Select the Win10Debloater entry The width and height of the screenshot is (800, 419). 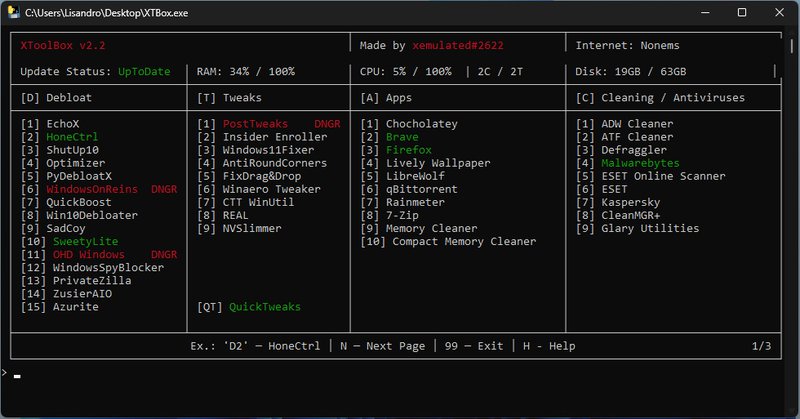pos(79,215)
